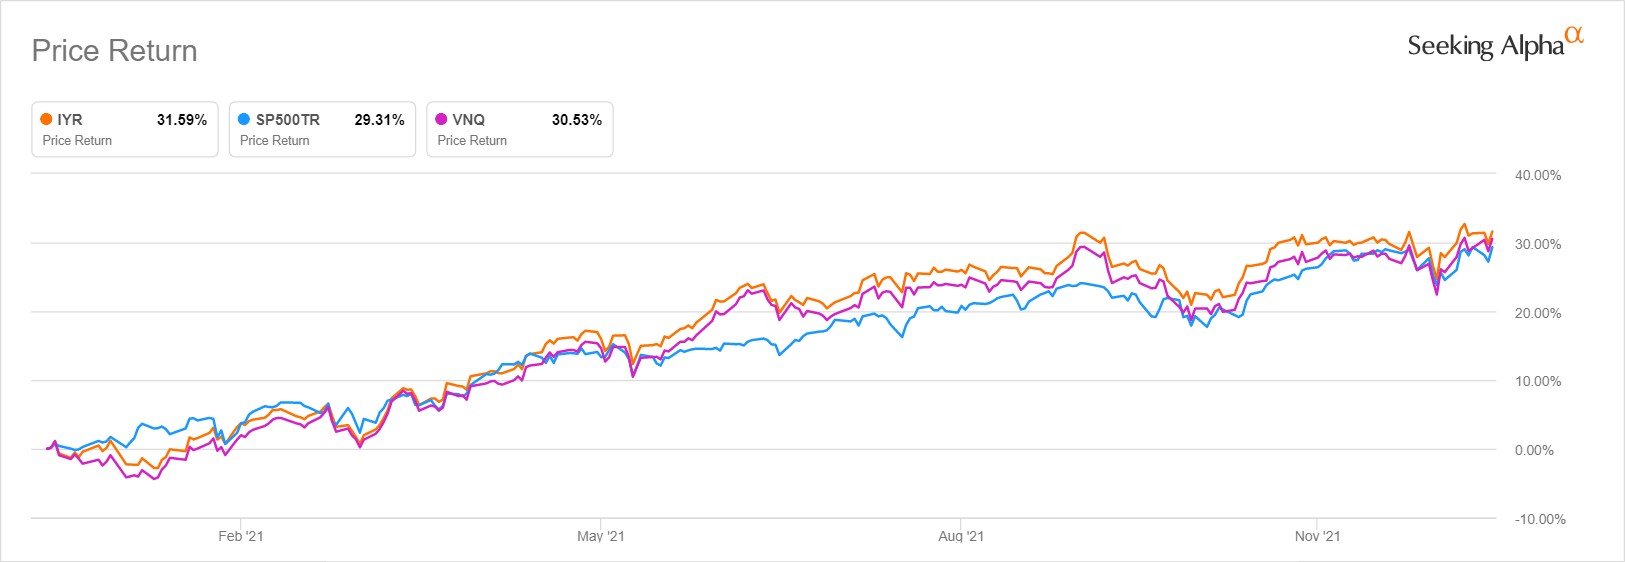
Task: Click the 40.00% y-axis label
Action: (1538, 175)
